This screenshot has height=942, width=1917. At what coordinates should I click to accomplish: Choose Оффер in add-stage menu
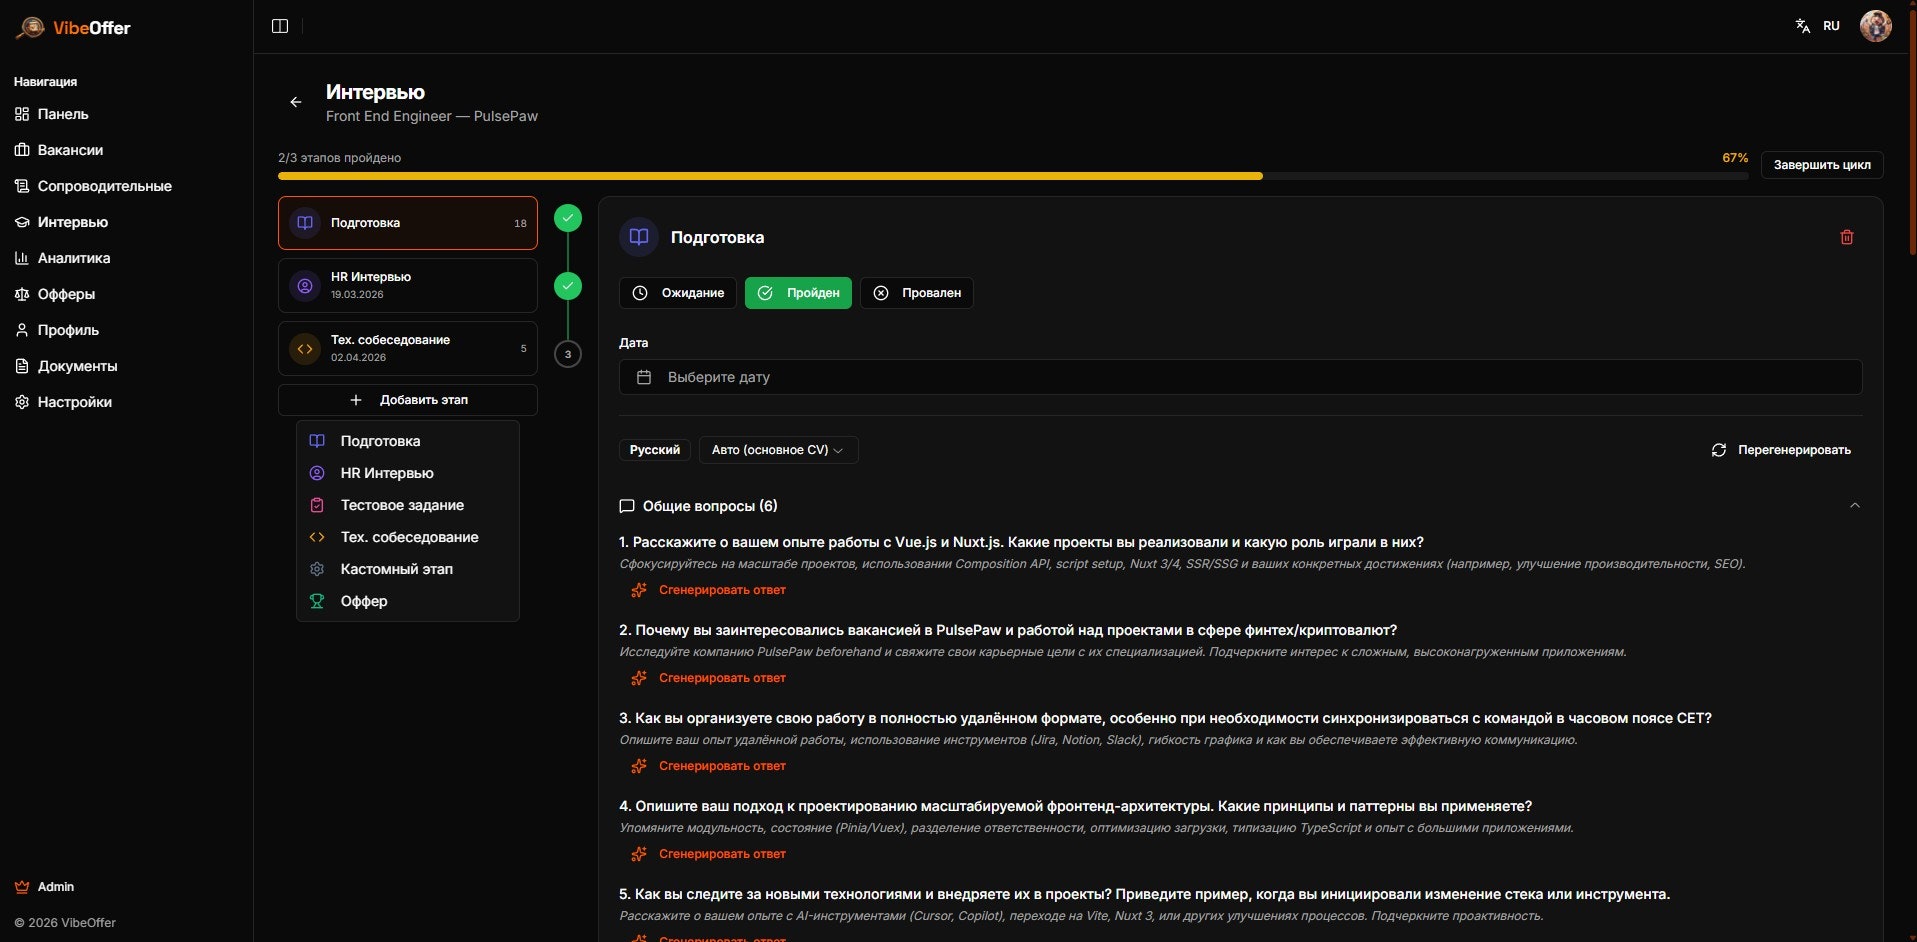tap(408, 601)
